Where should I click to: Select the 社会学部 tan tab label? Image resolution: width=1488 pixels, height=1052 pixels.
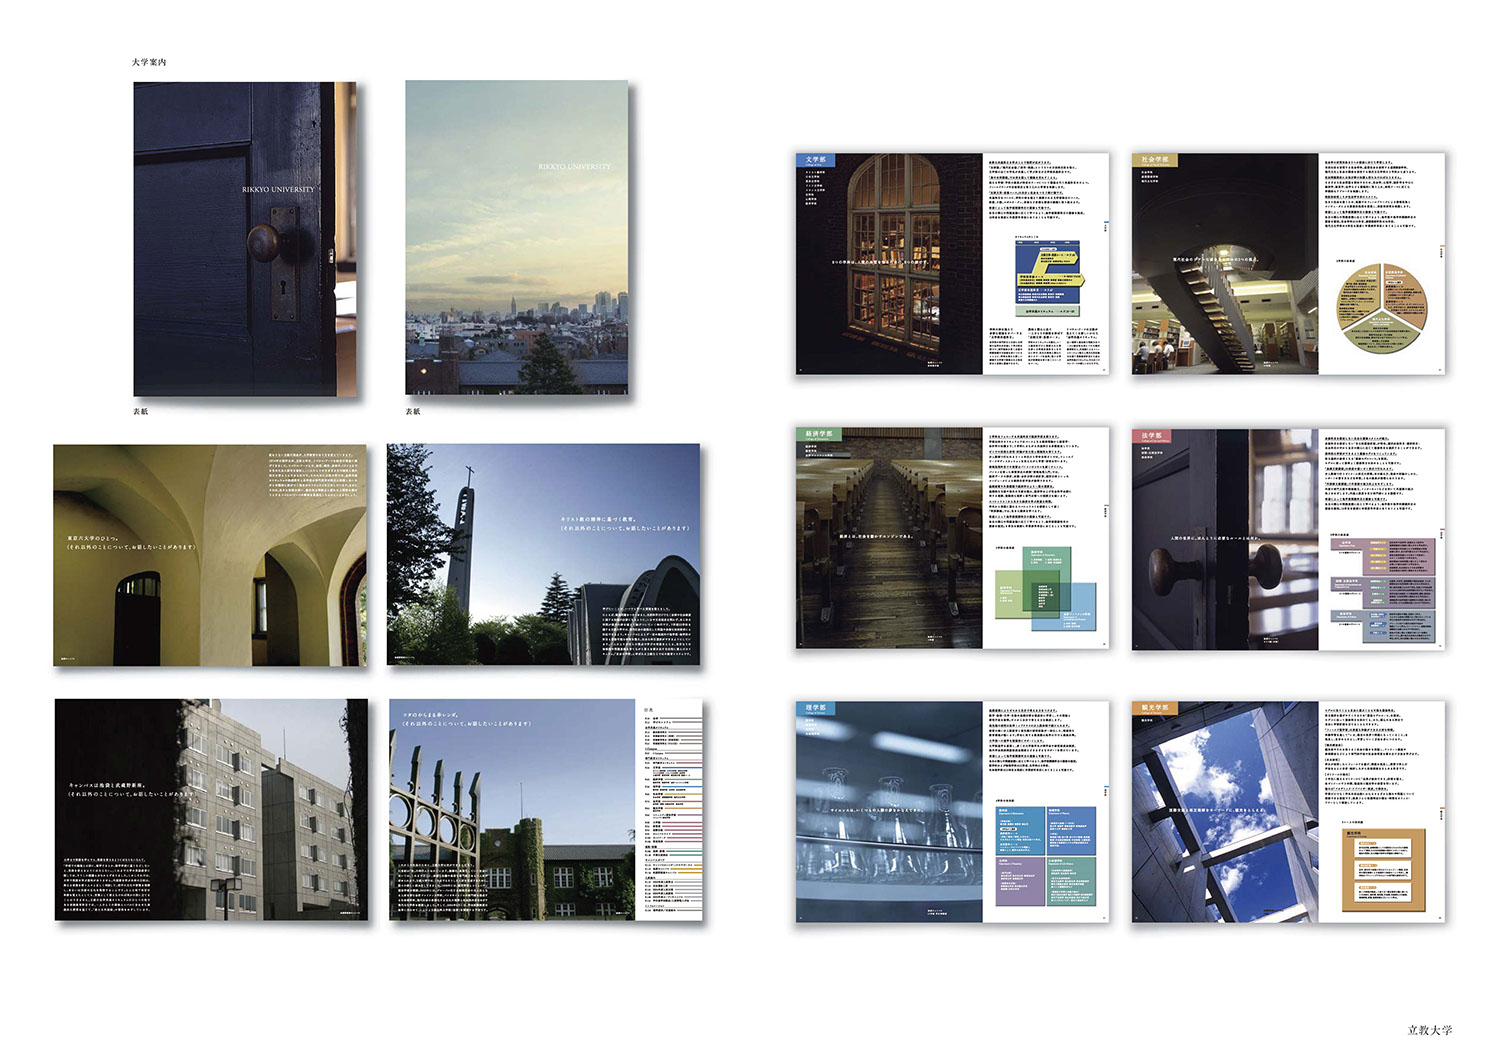coord(1155,160)
